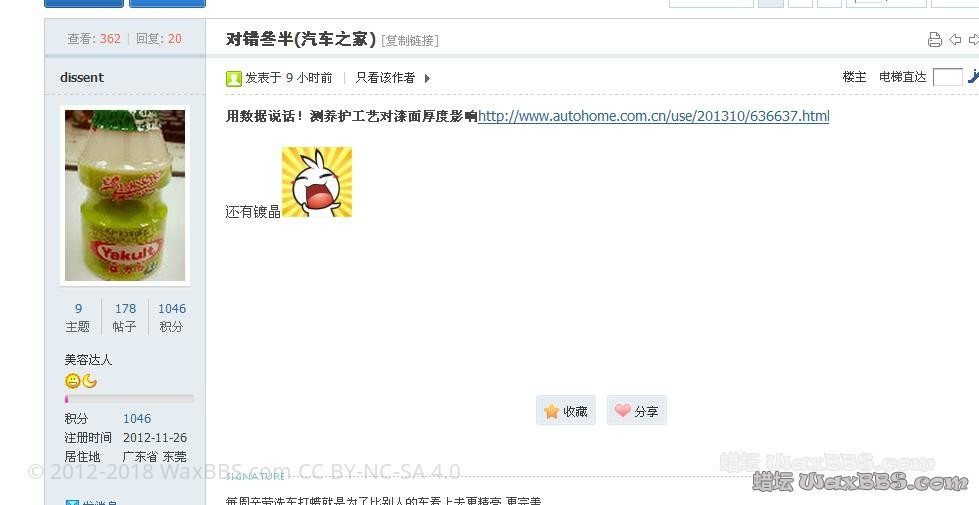The image size is (979, 505).
Task: Click the laughing rabbit emoticon image
Action: click(317, 182)
